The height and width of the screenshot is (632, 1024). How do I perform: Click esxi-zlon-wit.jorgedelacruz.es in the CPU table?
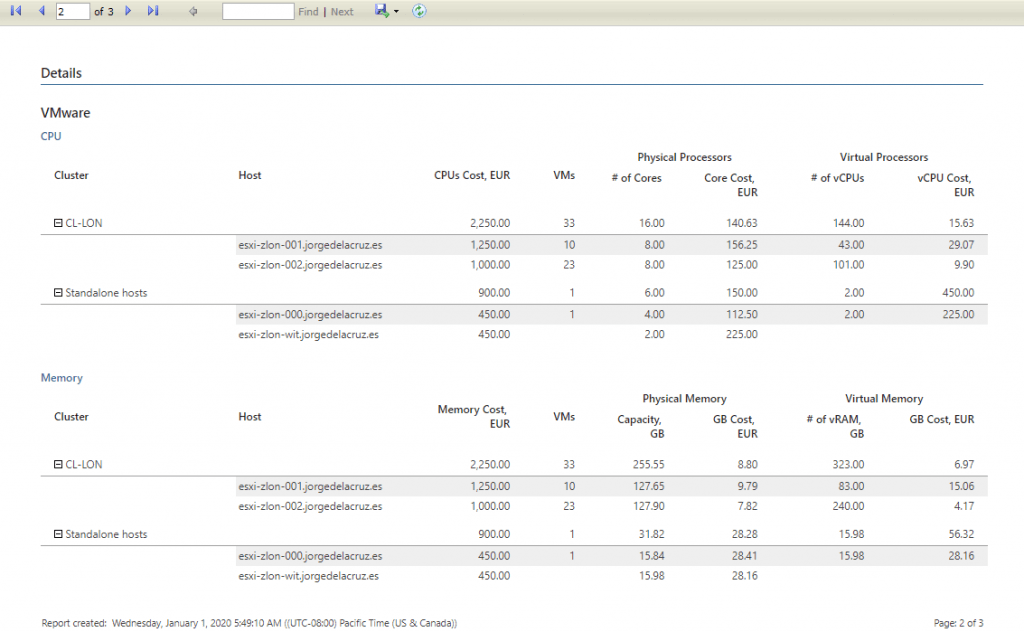[308, 334]
